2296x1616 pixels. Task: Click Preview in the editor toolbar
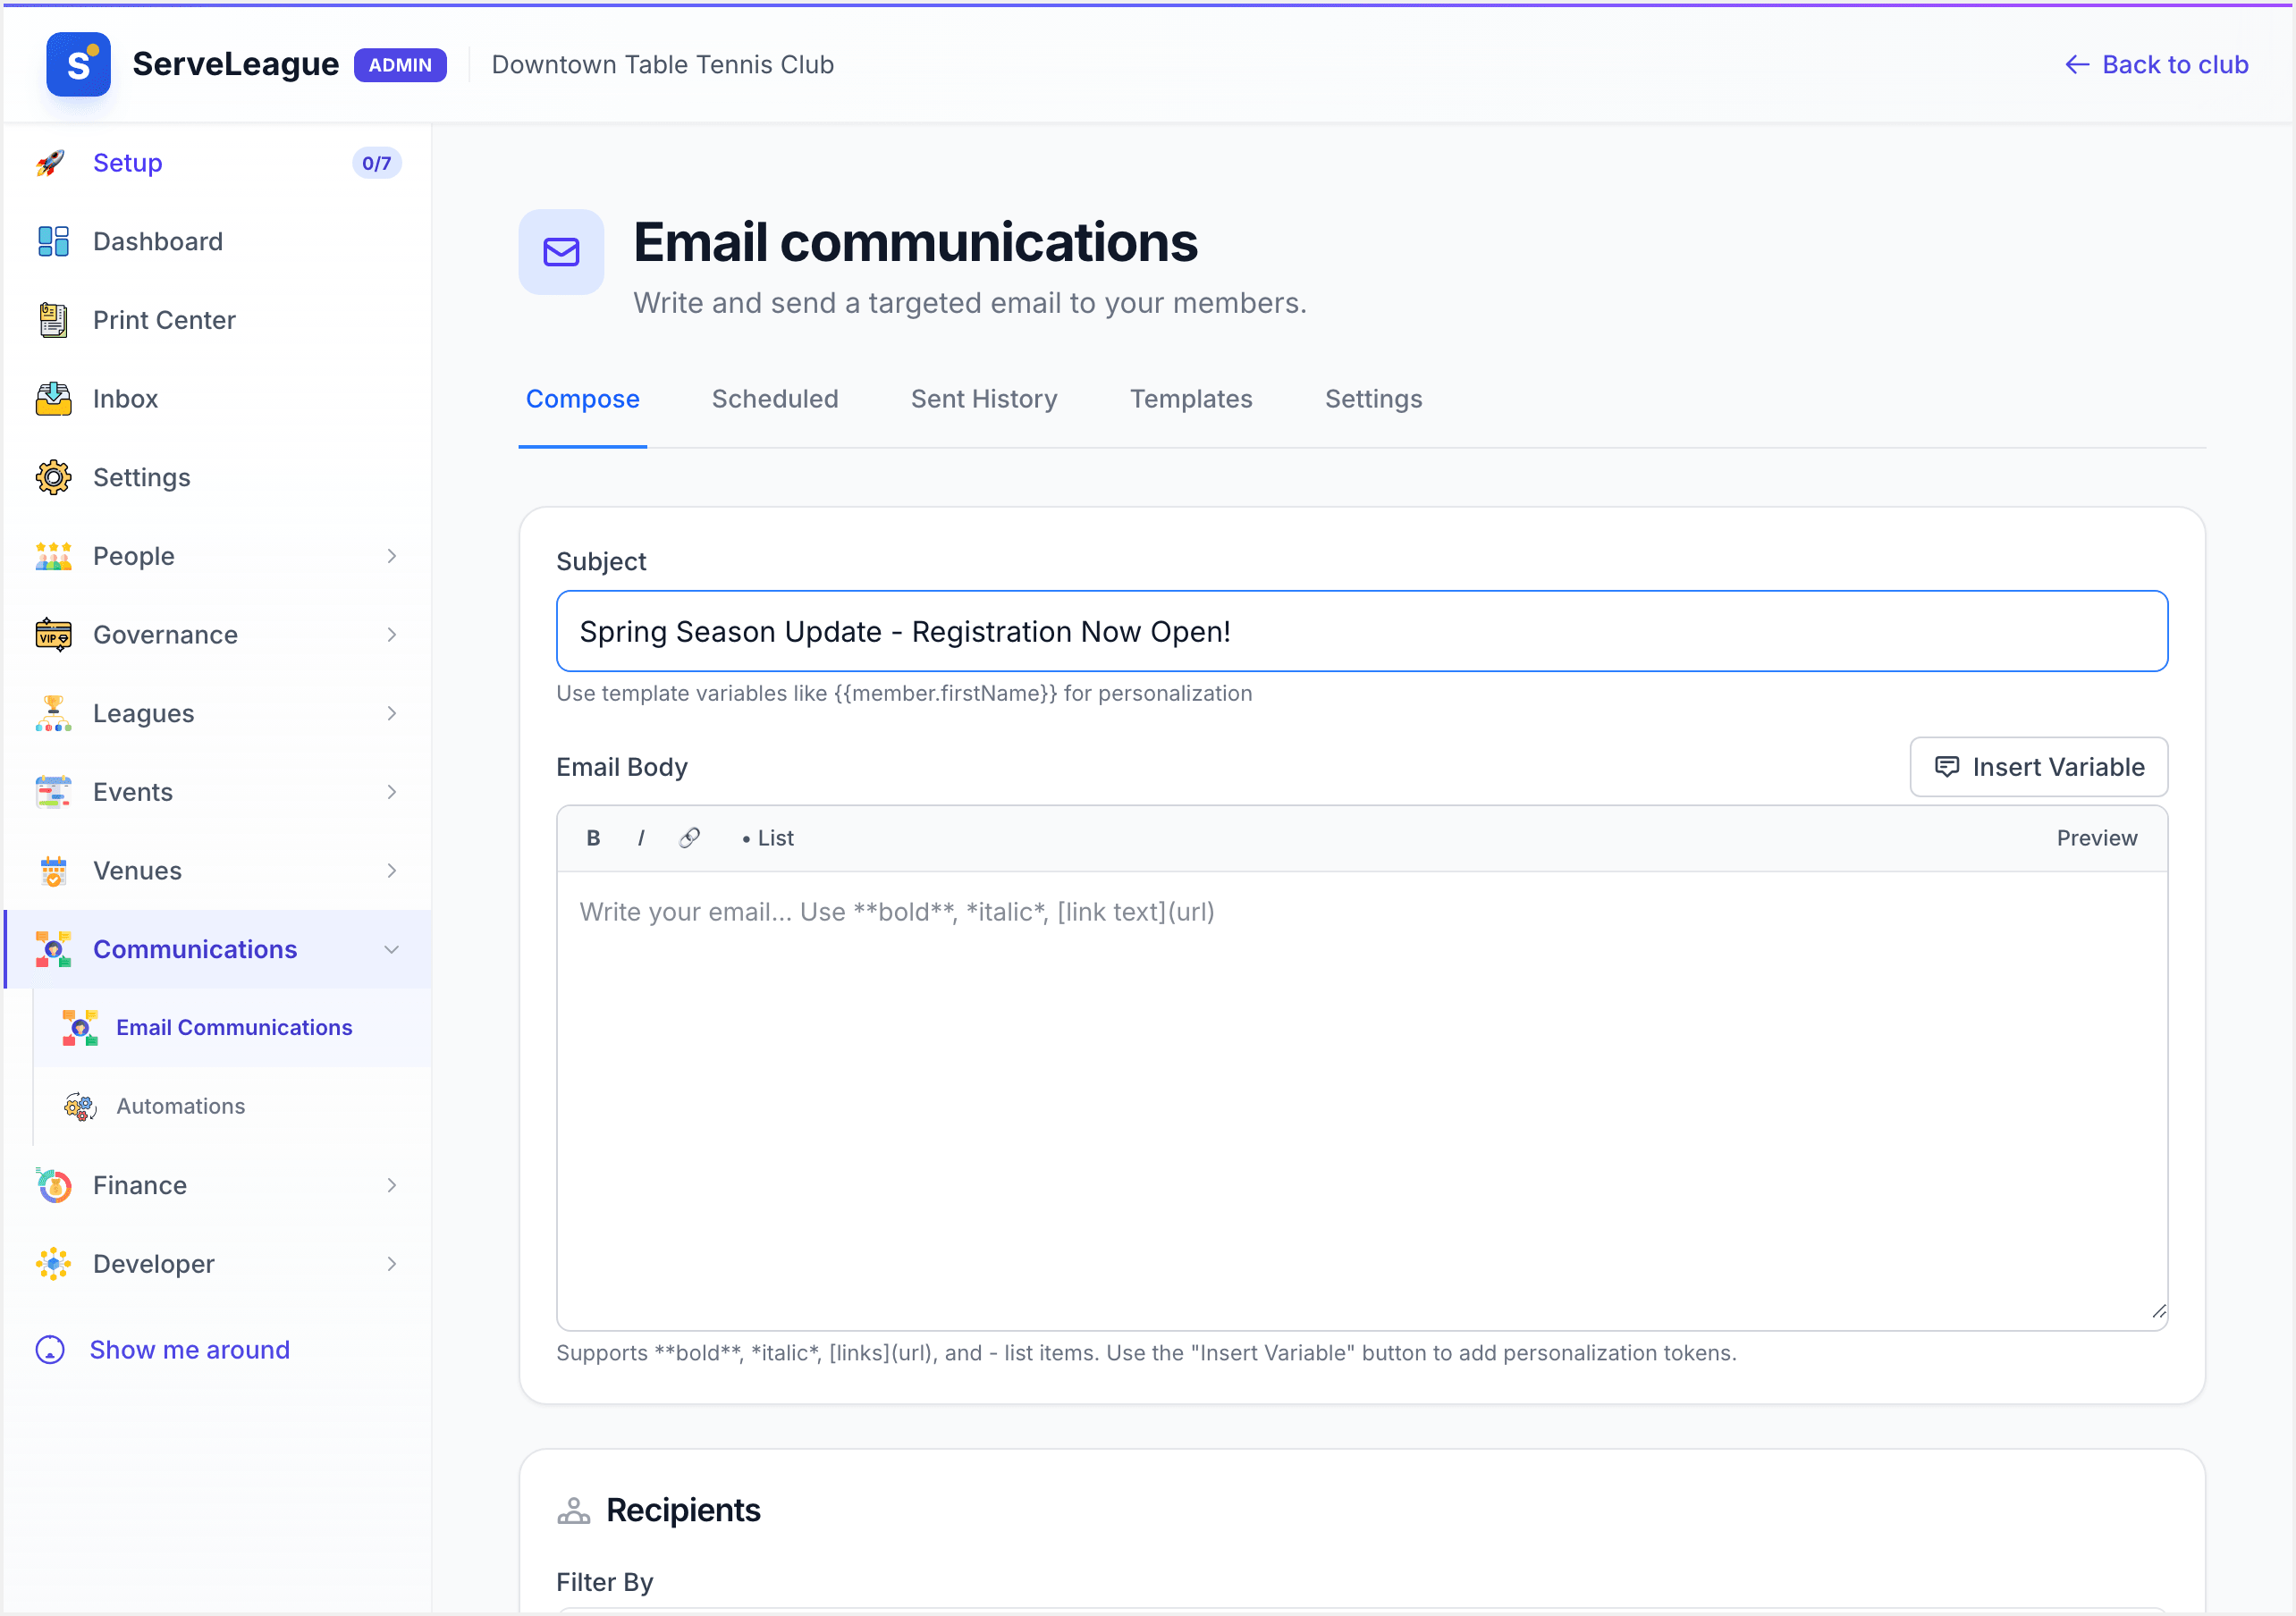[2096, 838]
